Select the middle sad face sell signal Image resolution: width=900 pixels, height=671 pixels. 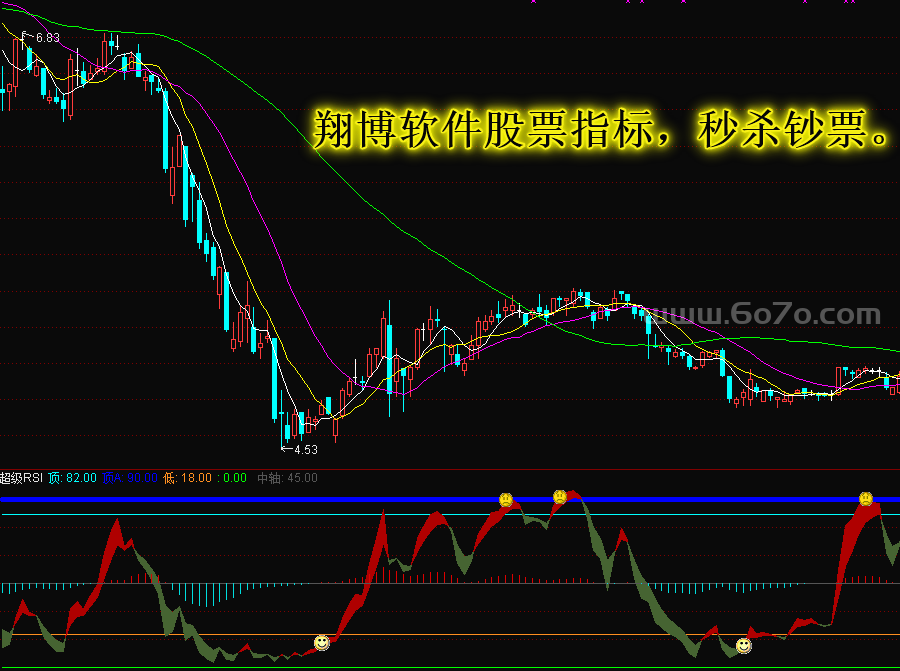(x=560, y=496)
